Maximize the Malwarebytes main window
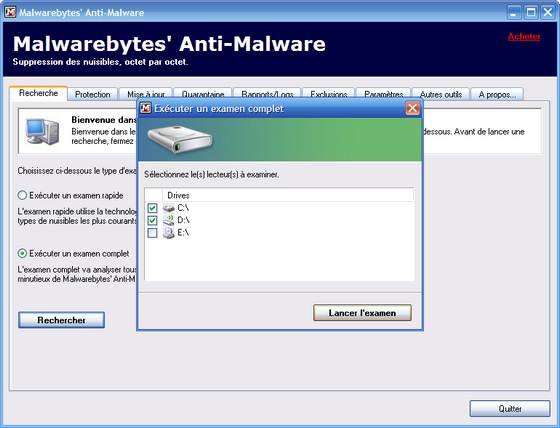The width and height of the screenshot is (560, 428). pyautogui.click(x=531, y=13)
